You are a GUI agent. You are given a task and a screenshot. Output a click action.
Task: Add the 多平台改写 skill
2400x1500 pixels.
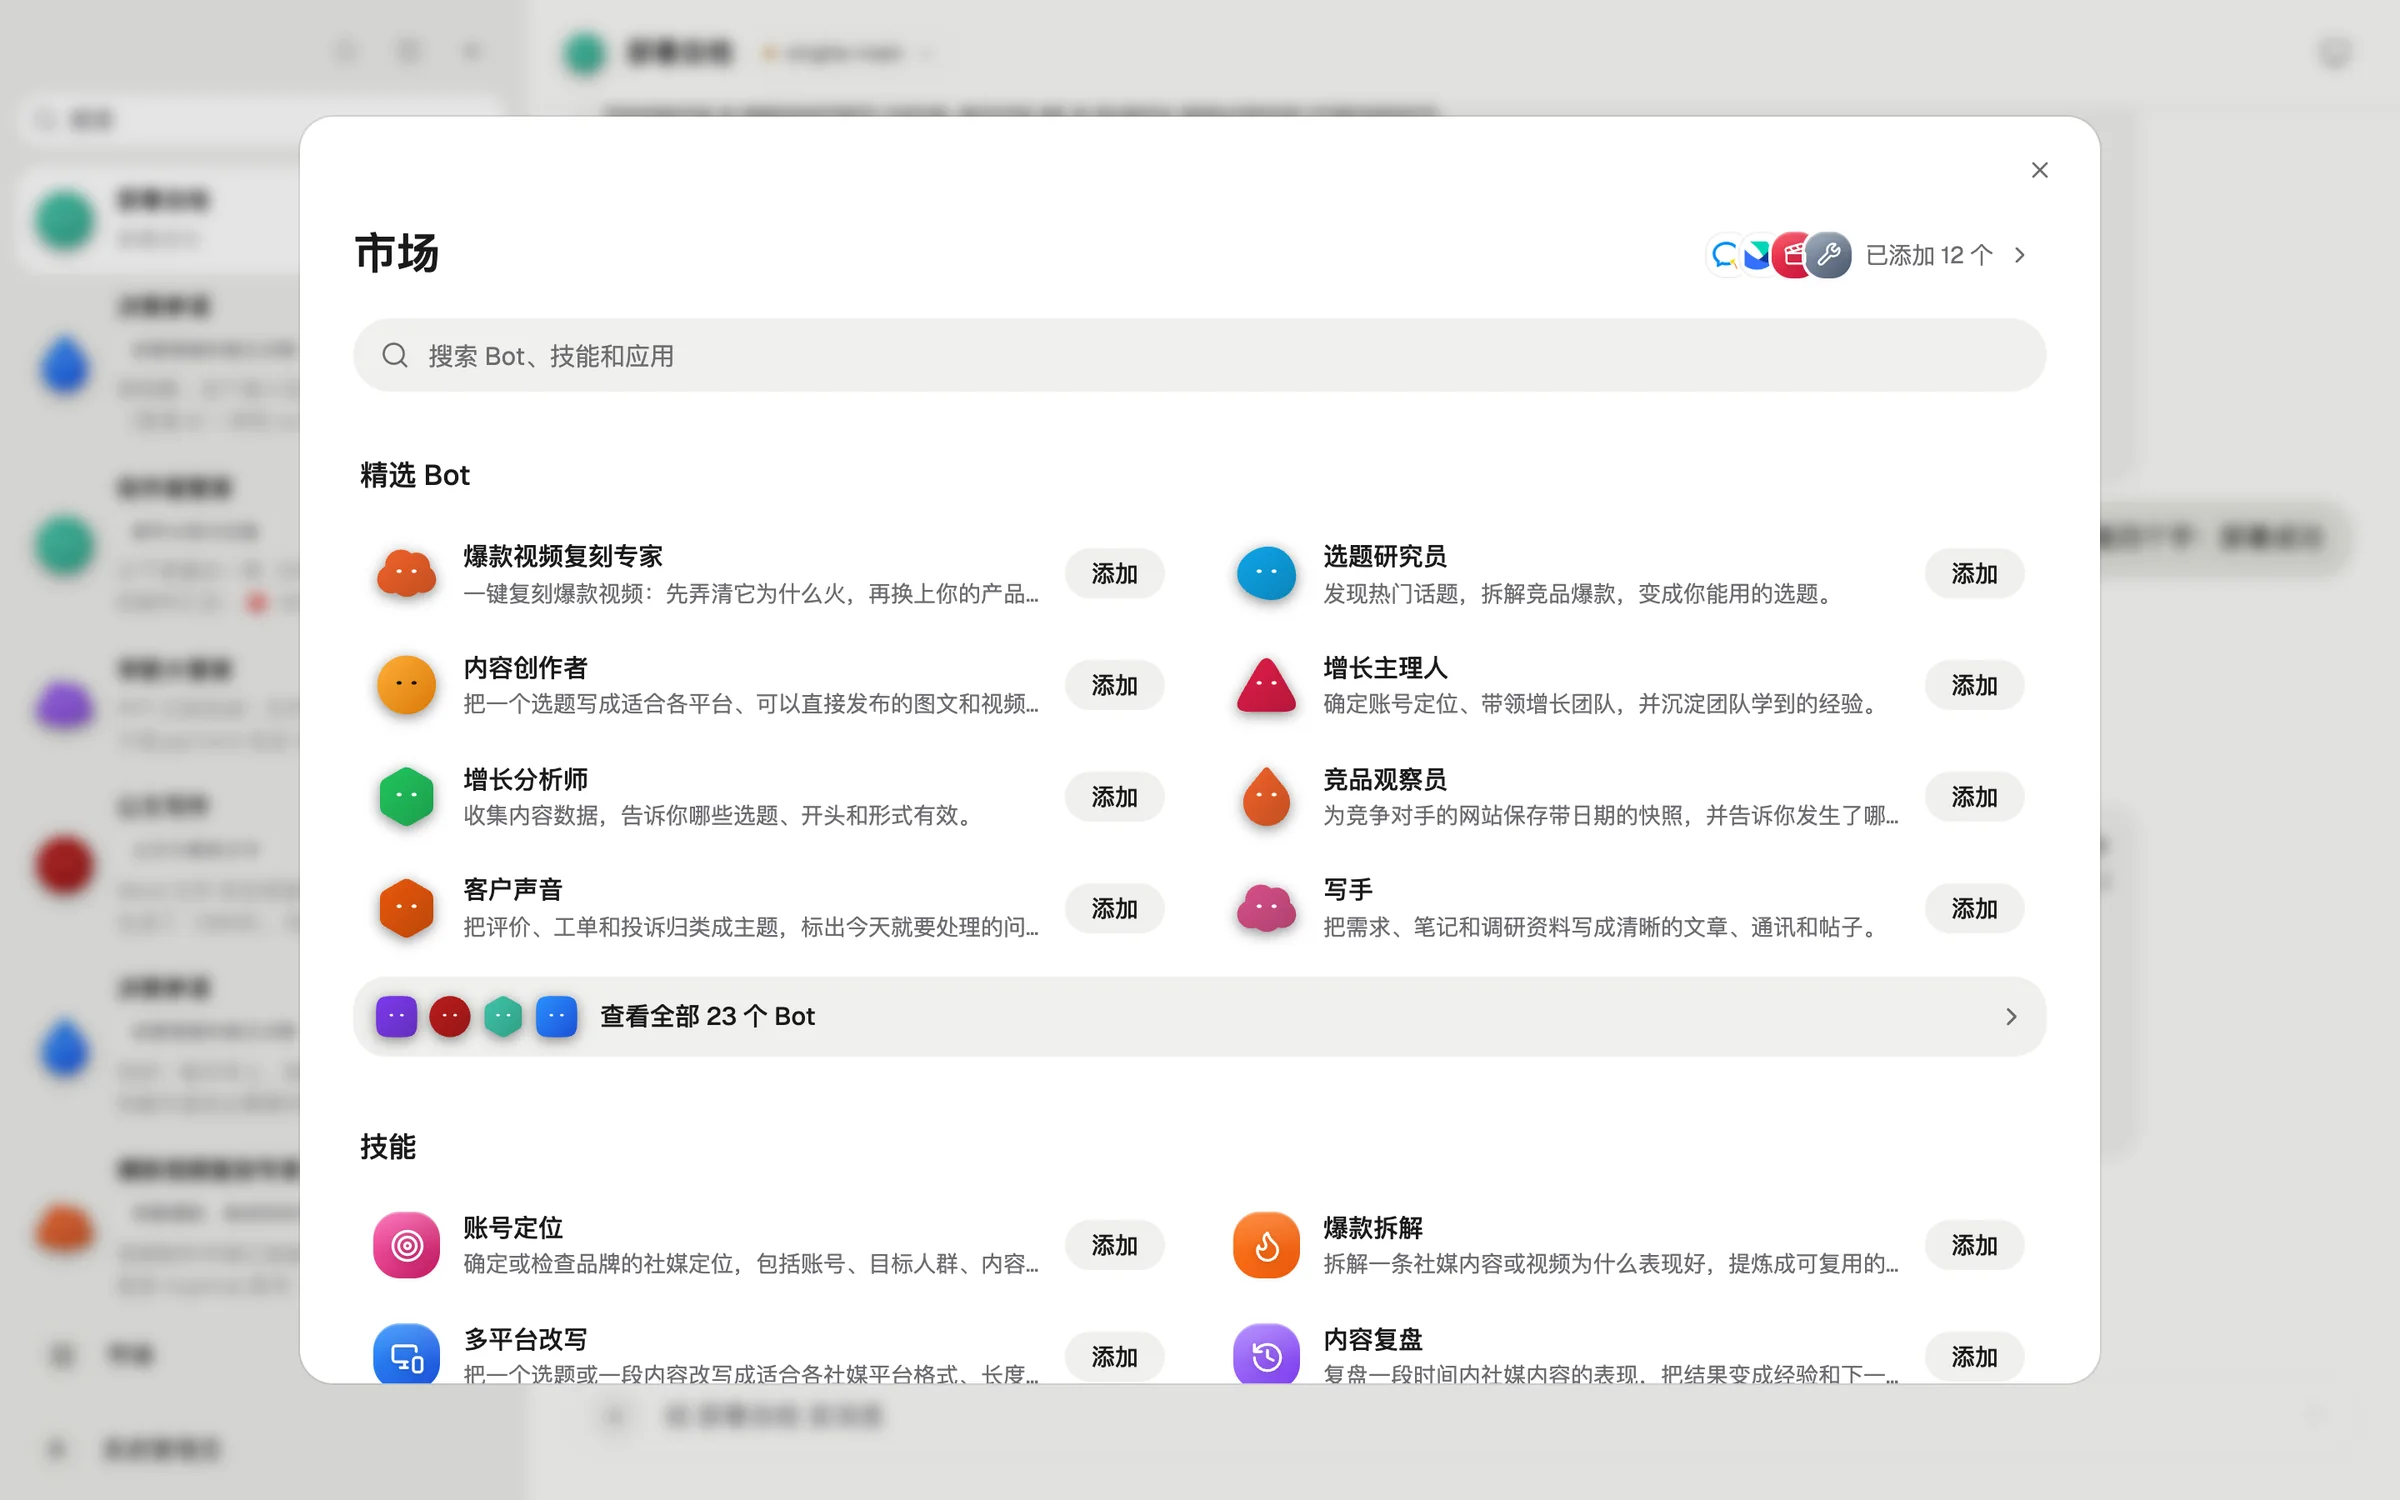click(1114, 1356)
